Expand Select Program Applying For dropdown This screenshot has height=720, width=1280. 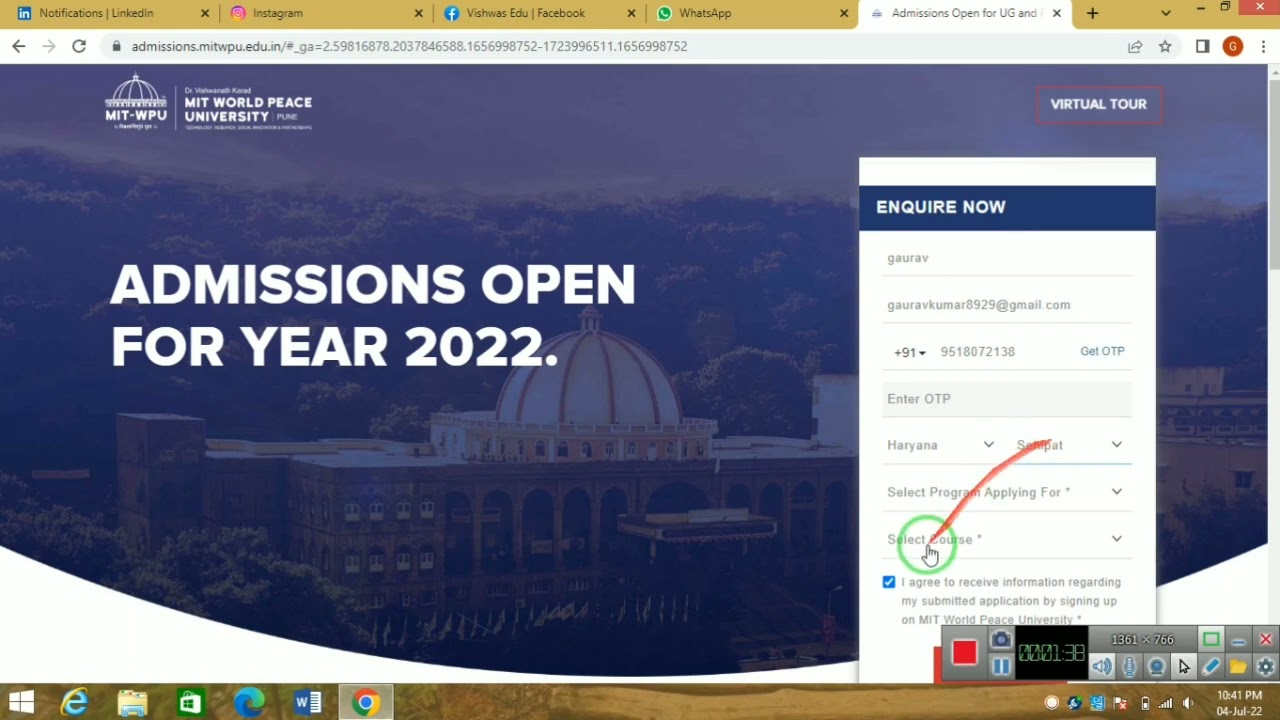(1007, 492)
